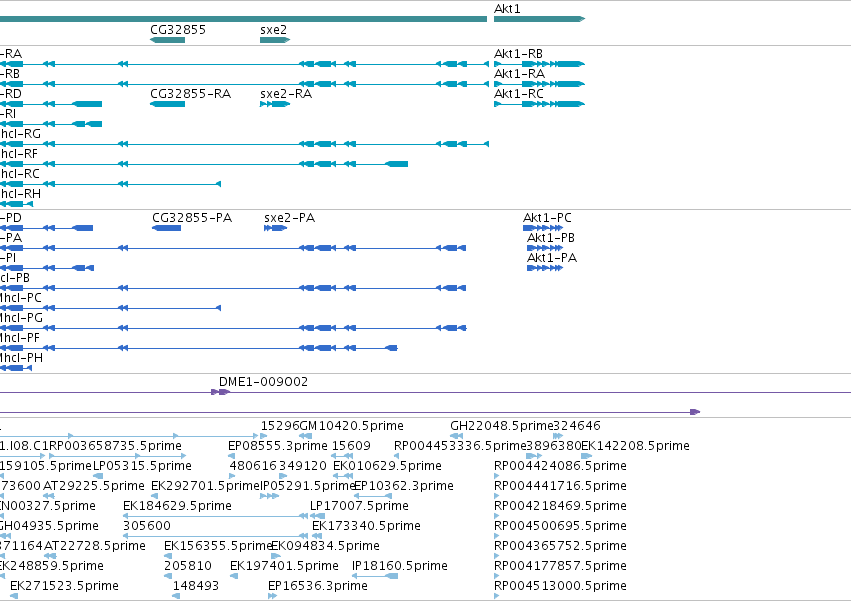Click the Akt1-PA protein label
The image size is (851, 601).
[x=552, y=258]
